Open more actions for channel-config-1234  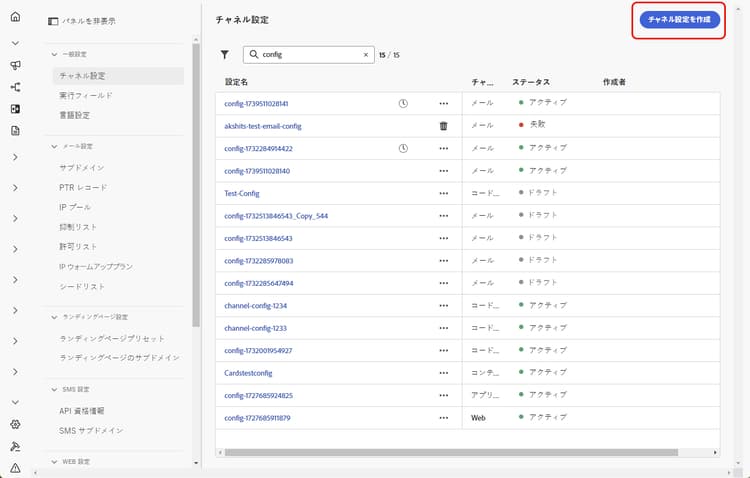[x=443, y=306]
